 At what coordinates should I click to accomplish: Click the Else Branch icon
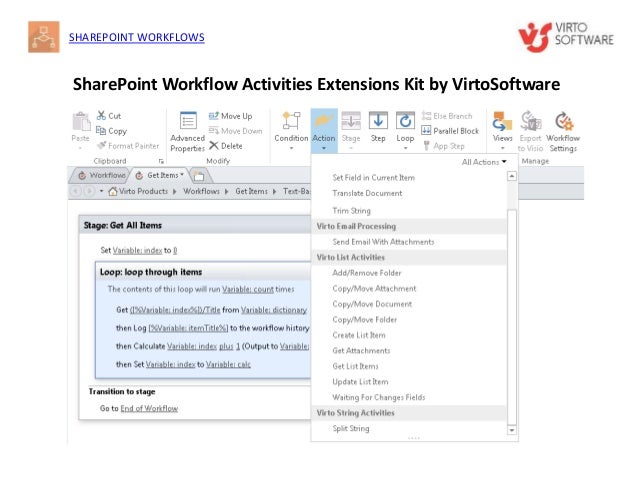click(426, 116)
